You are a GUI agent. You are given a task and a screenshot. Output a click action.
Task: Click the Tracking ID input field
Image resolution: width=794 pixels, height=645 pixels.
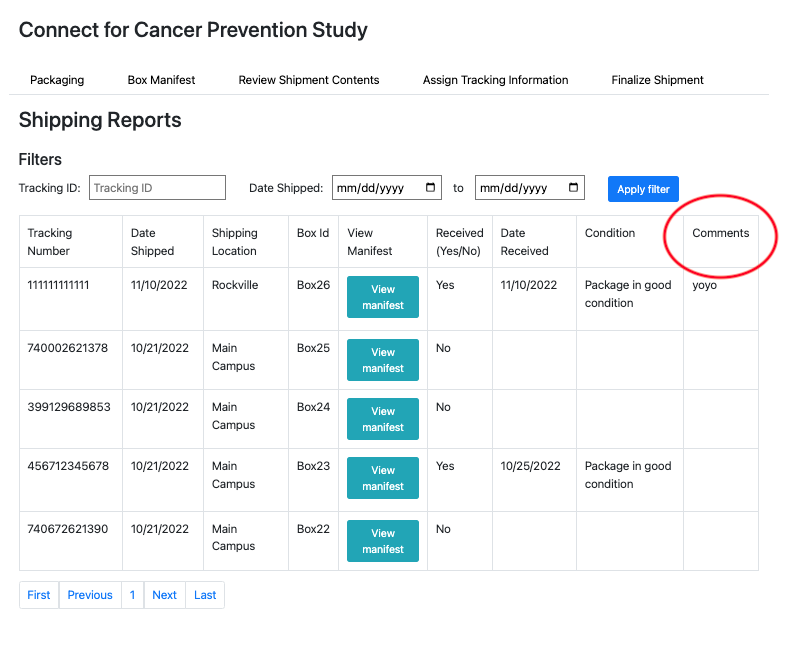(157, 188)
